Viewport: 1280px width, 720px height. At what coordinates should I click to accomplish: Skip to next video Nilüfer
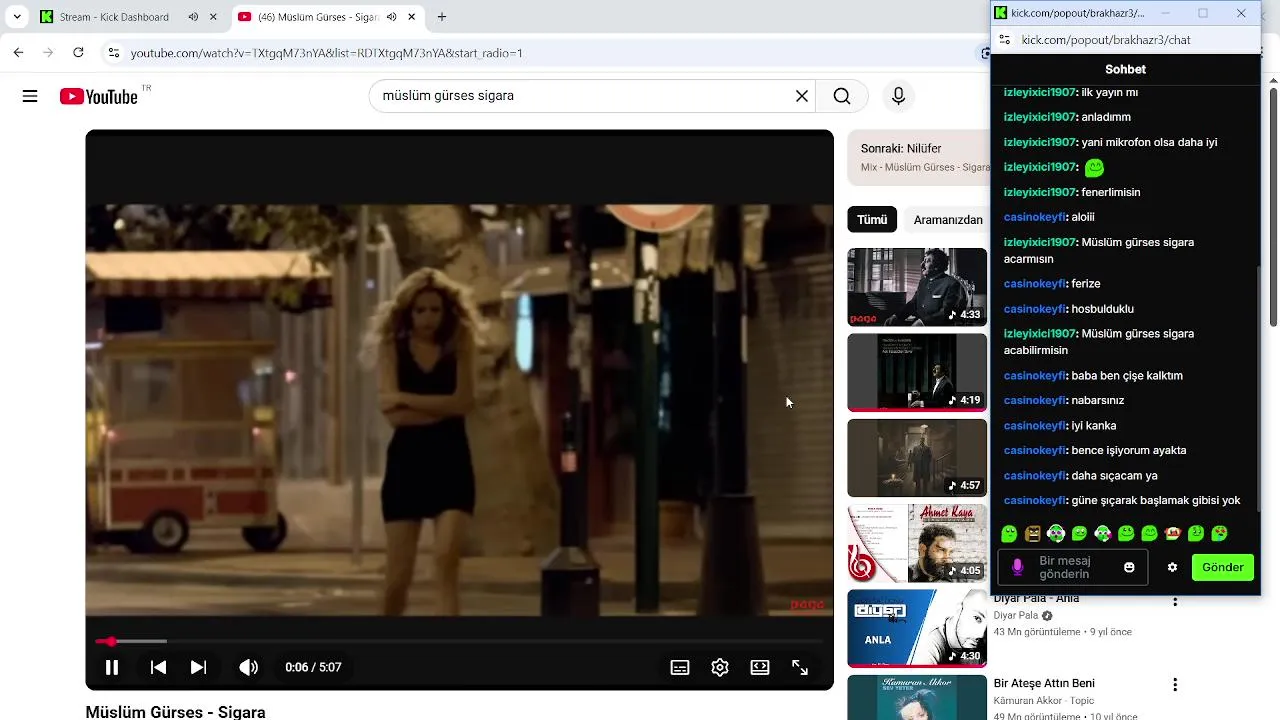point(198,667)
